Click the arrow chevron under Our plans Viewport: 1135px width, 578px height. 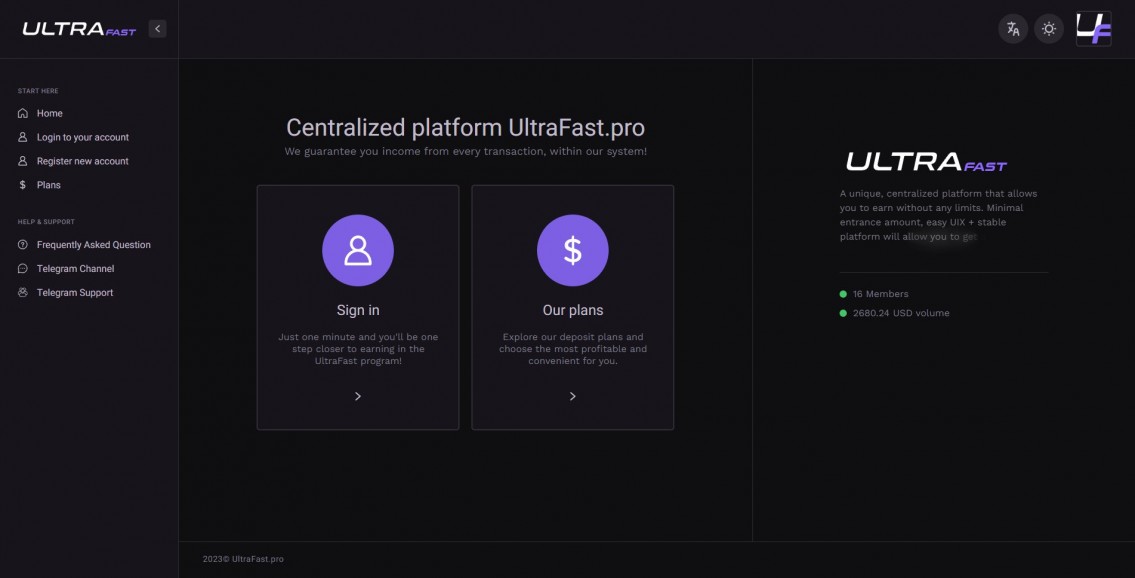pyautogui.click(x=573, y=396)
